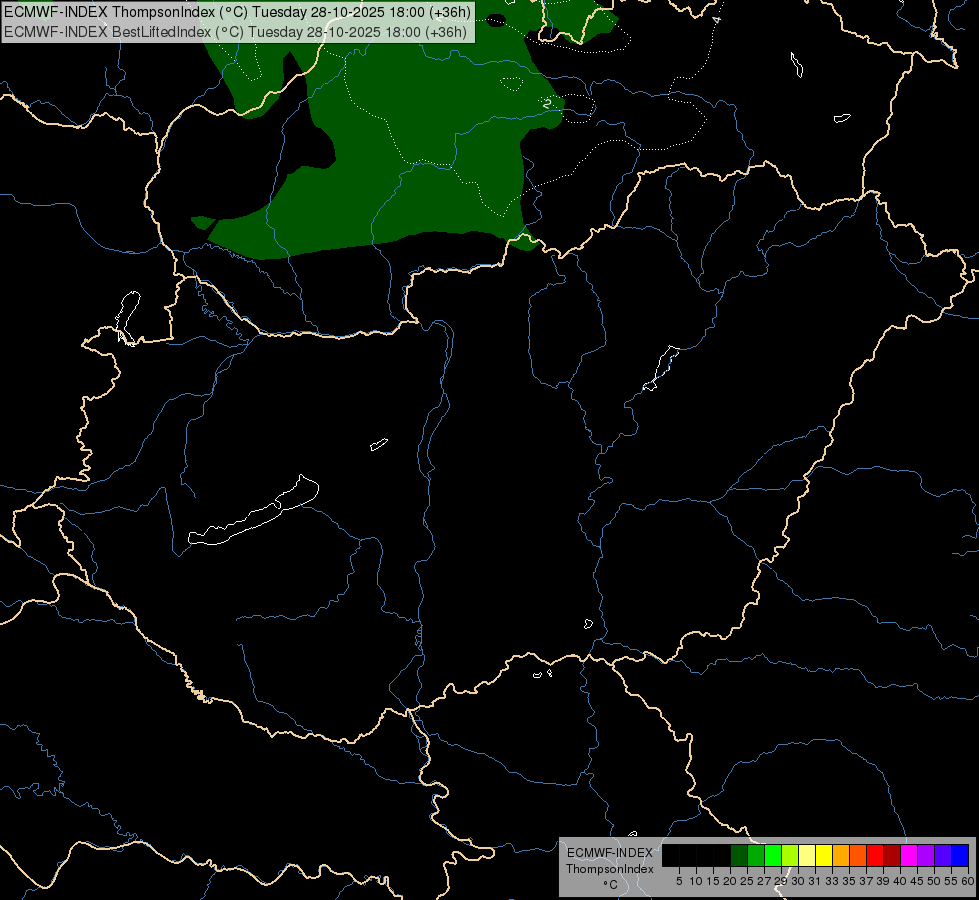Select the red 37–39 legend swatch
The height and width of the screenshot is (900, 979).
point(875,855)
